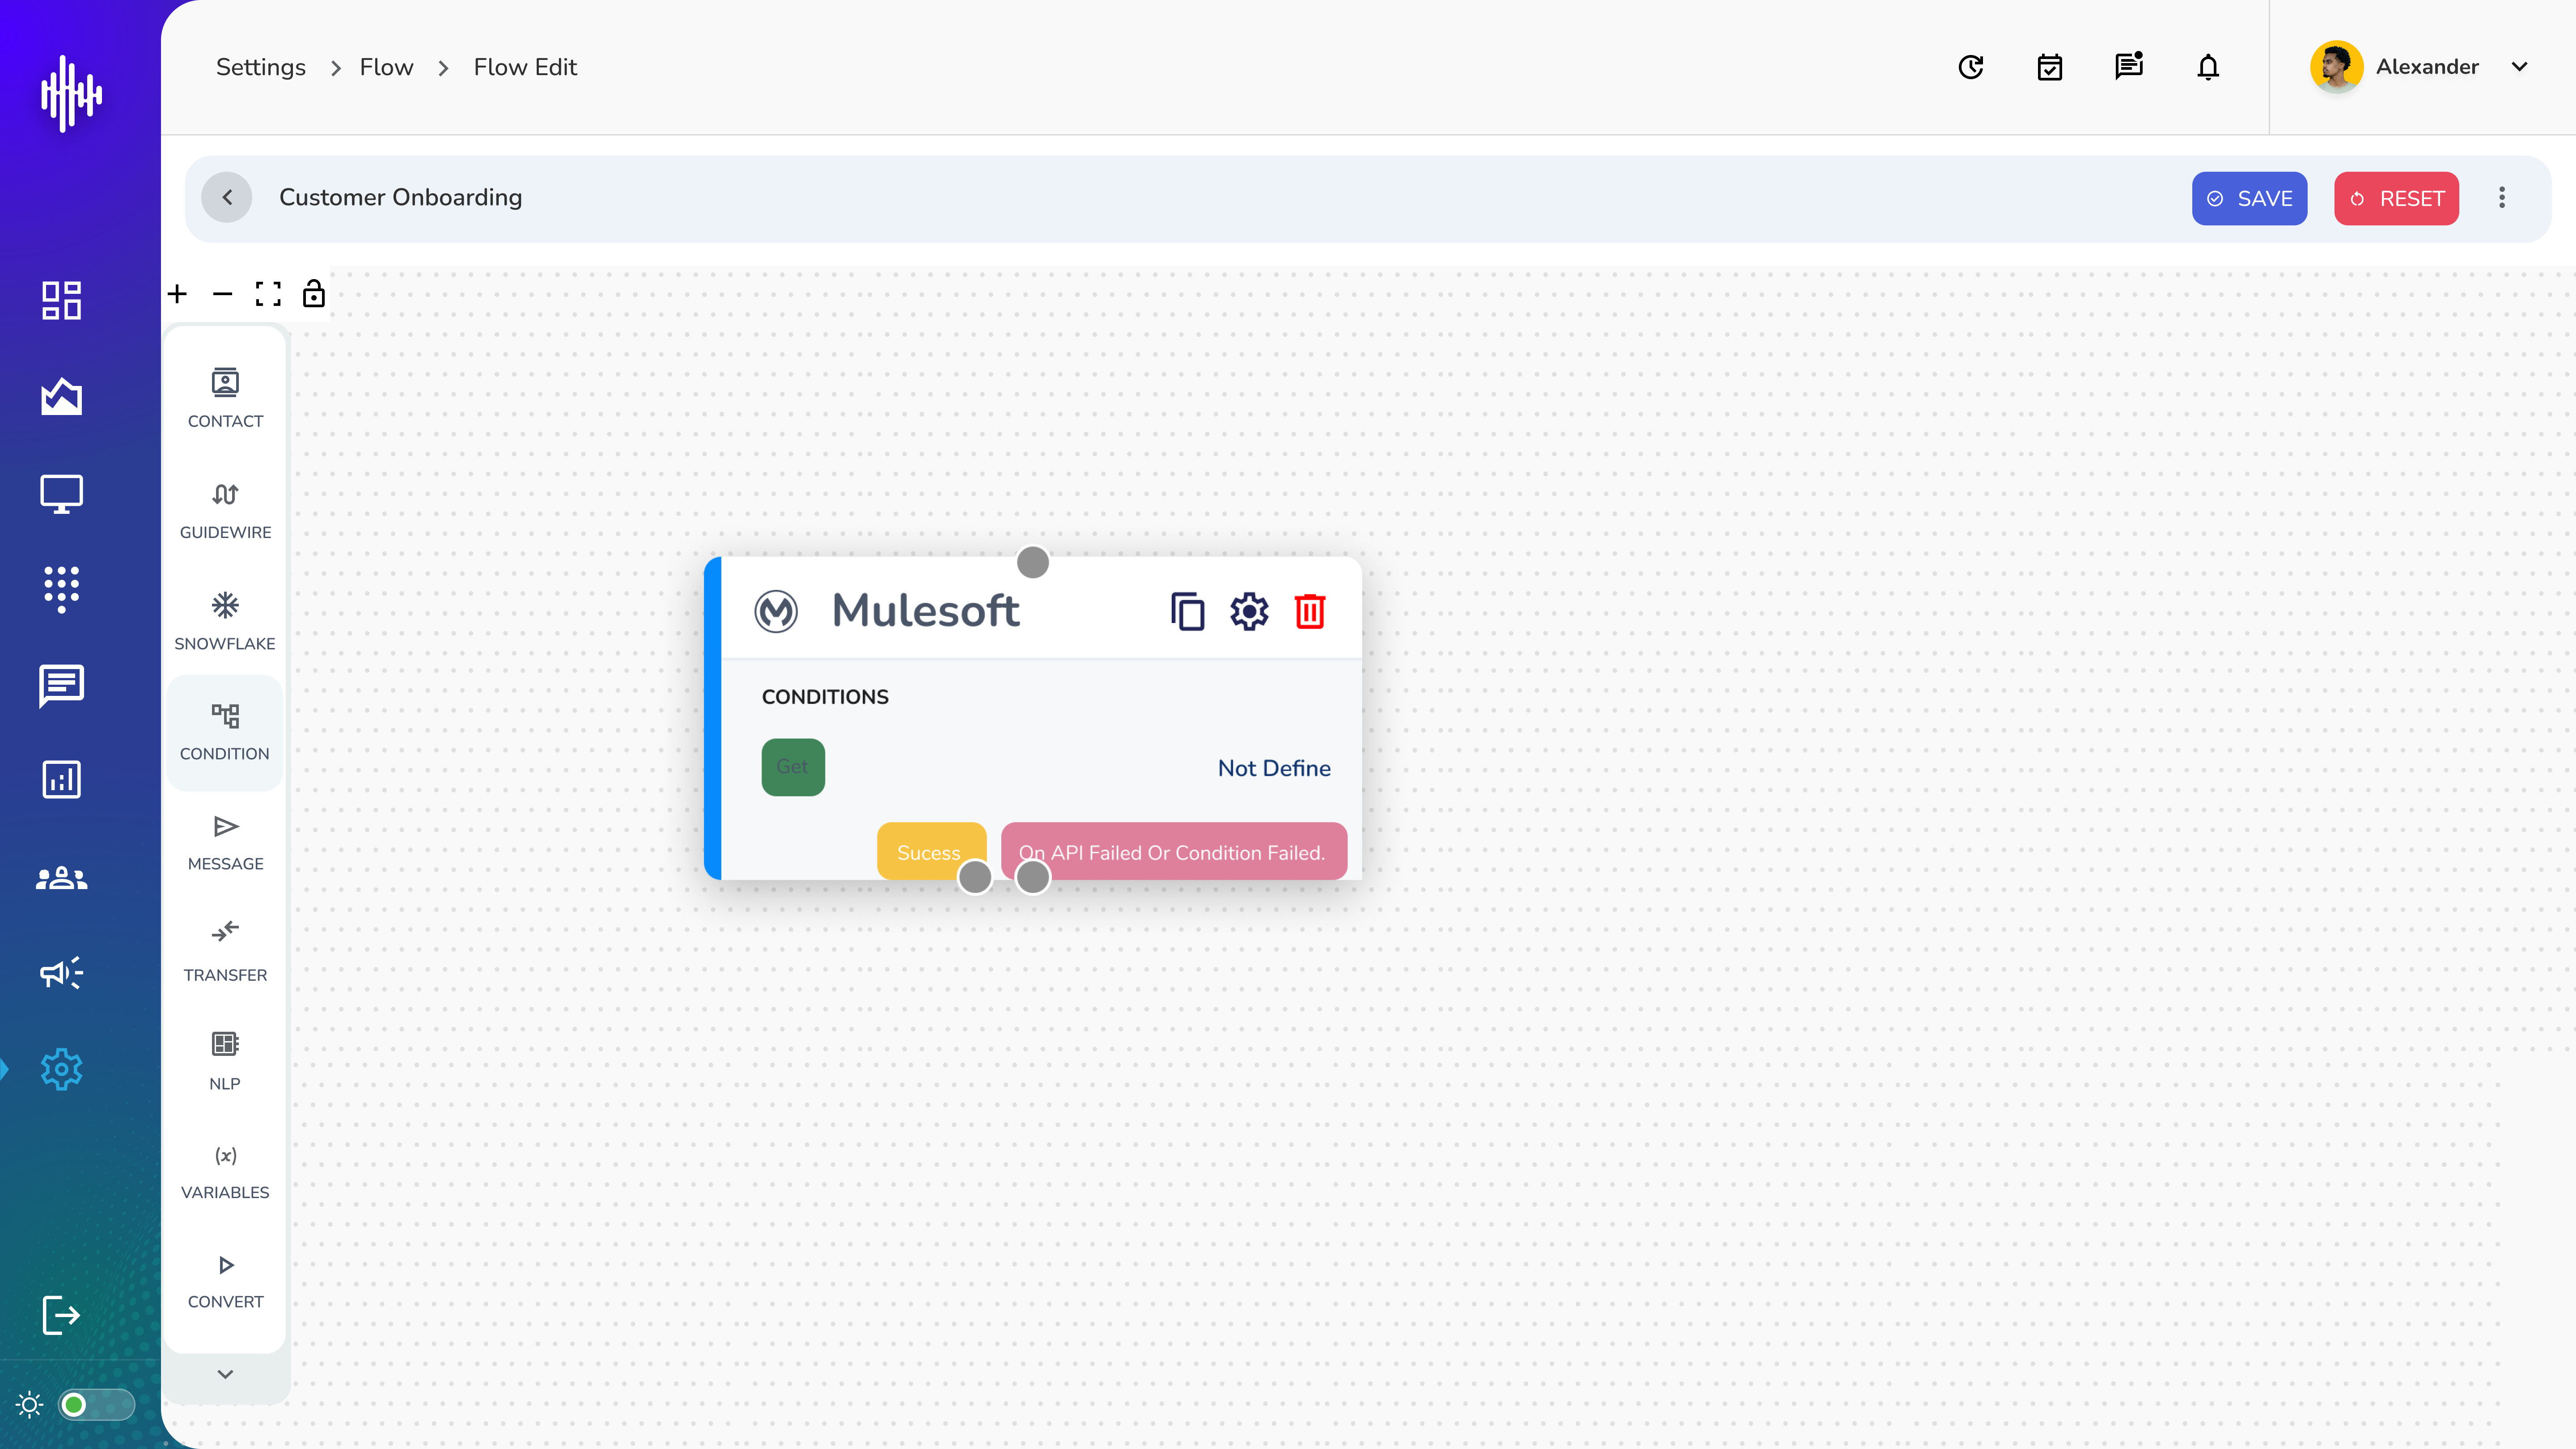Click the fit view icon

click(268, 294)
